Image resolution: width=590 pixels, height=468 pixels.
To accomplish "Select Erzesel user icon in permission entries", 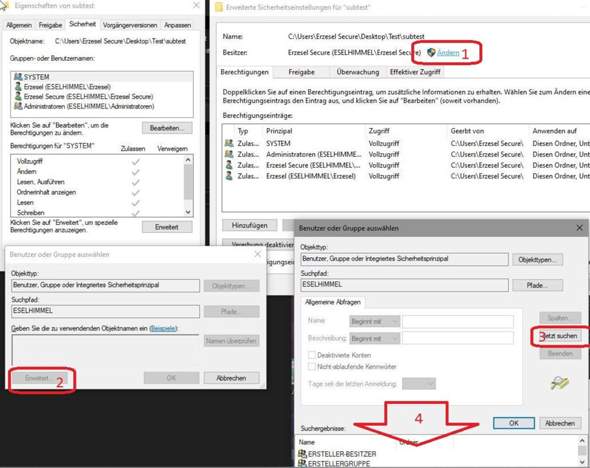I will (229, 176).
